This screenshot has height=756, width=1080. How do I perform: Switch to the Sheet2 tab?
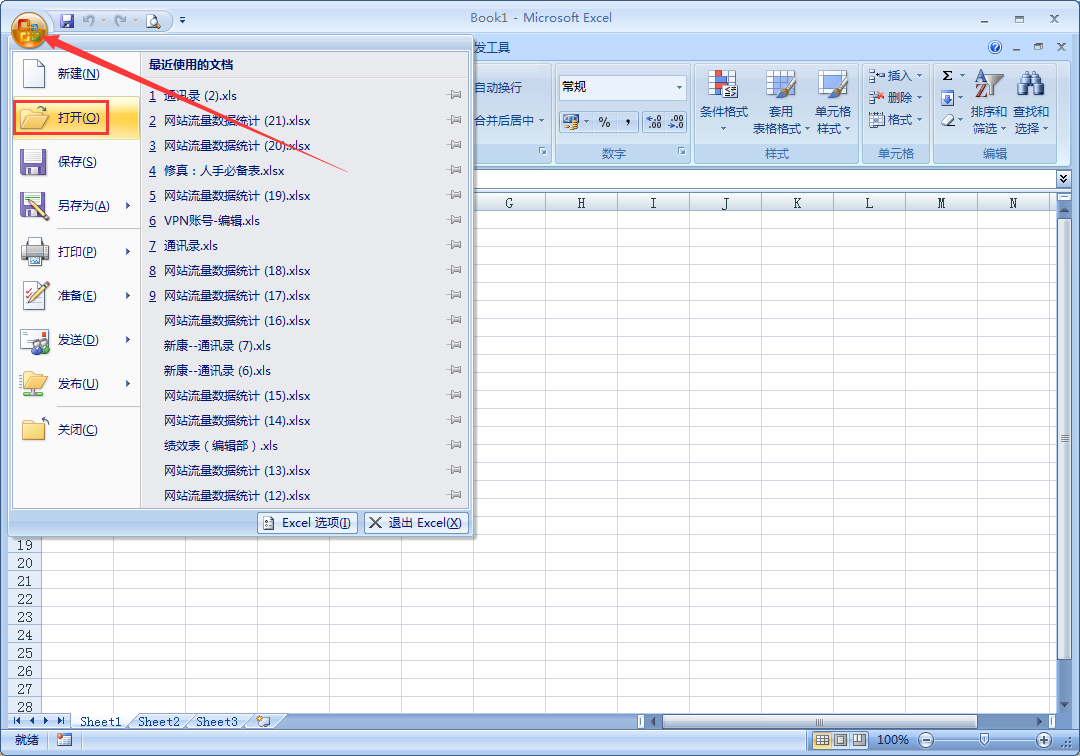[158, 721]
